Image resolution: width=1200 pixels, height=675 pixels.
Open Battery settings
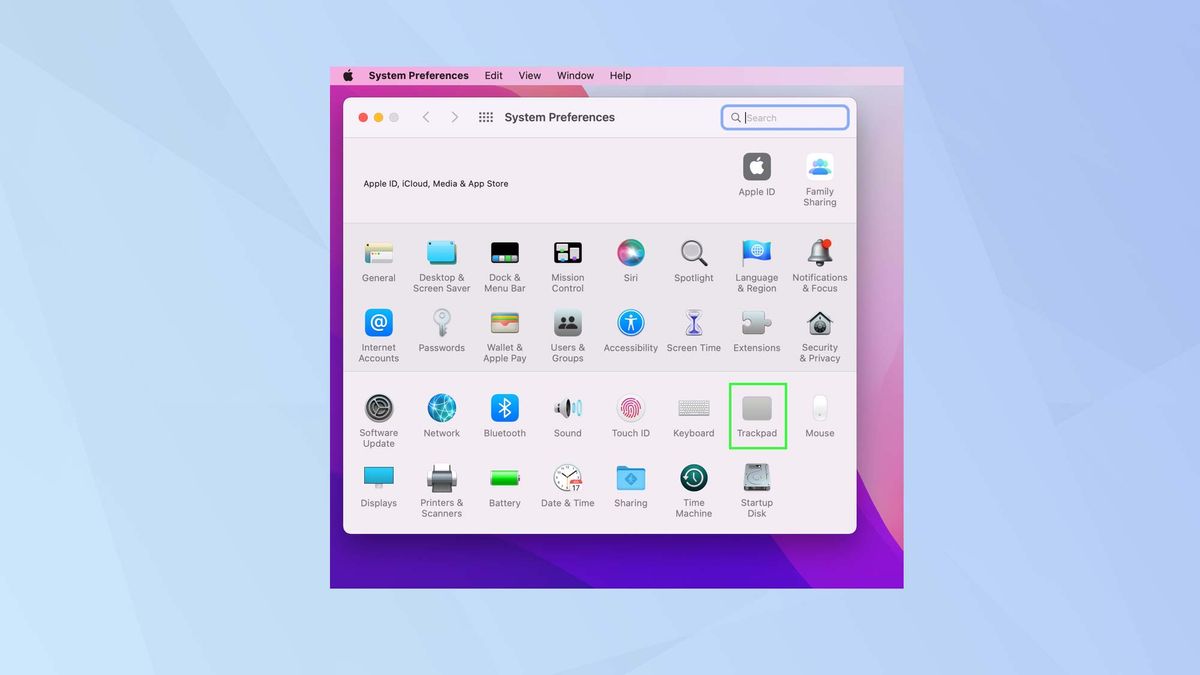[504, 480]
